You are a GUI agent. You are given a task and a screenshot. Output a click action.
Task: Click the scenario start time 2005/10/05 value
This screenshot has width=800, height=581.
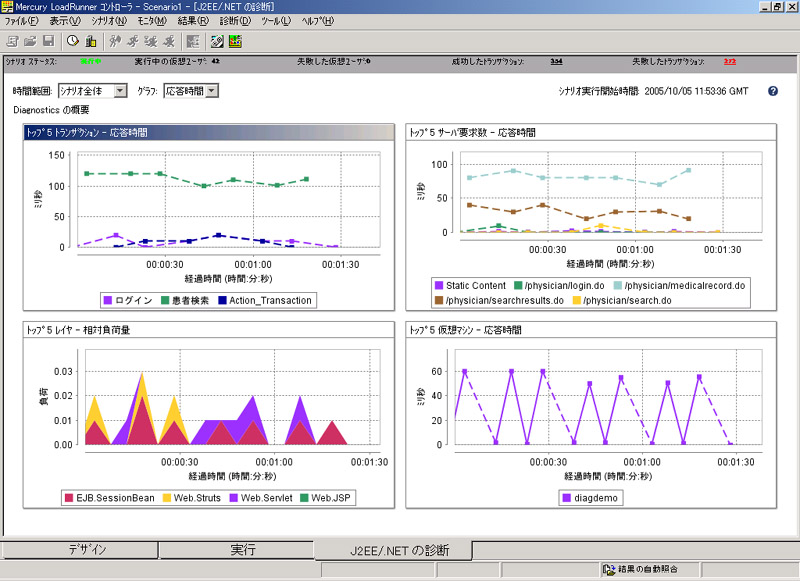(x=696, y=91)
